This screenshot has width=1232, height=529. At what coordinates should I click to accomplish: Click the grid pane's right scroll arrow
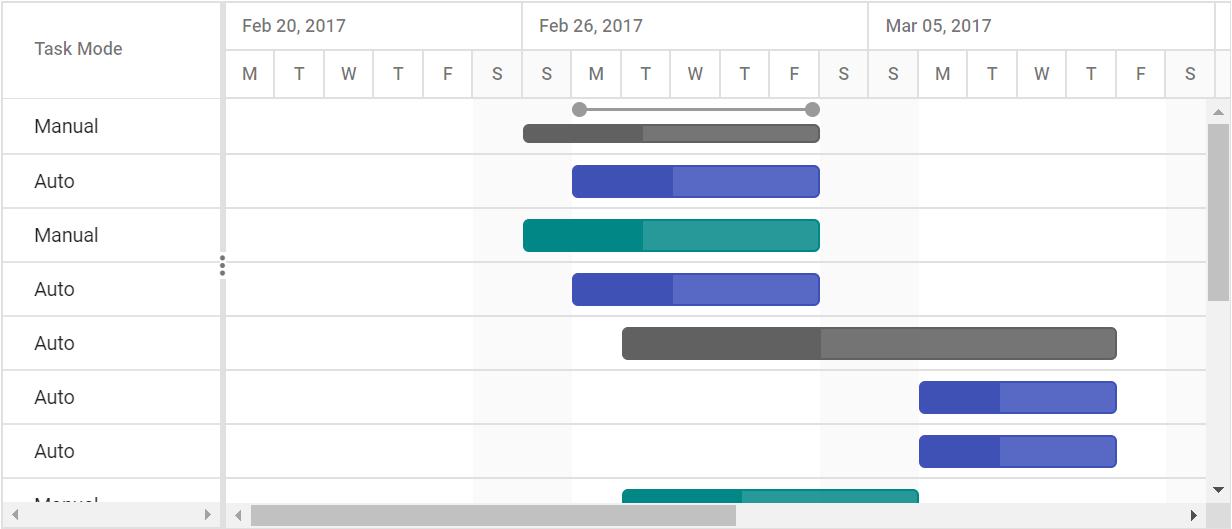207,515
